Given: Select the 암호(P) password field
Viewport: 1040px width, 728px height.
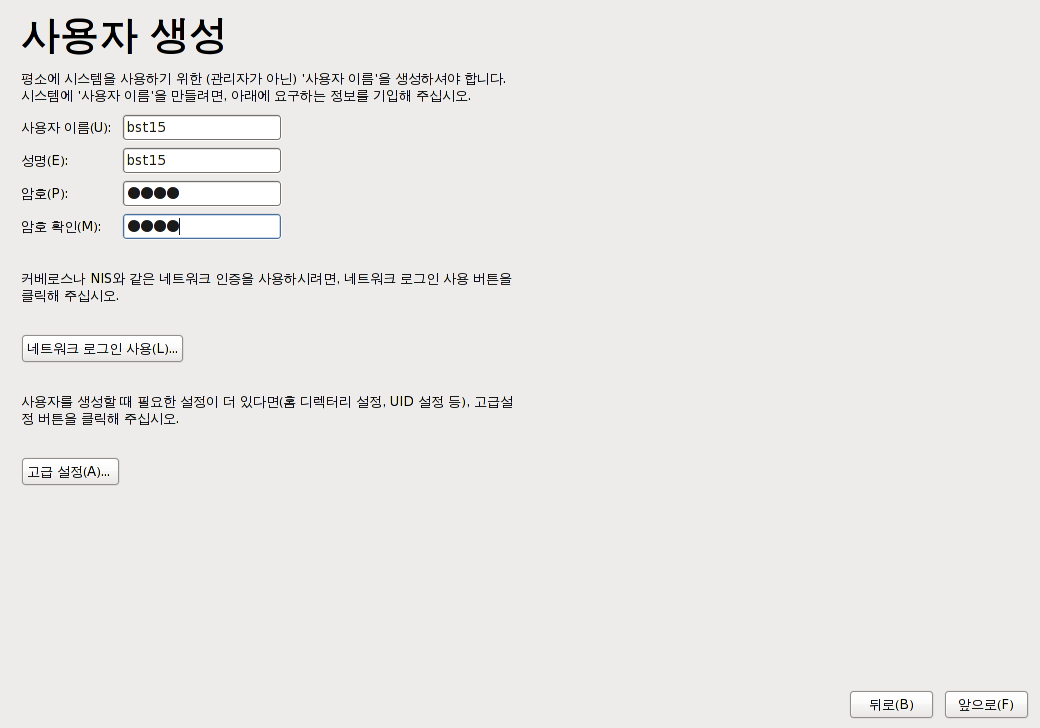Looking at the screenshot, I should click(202, 194).
